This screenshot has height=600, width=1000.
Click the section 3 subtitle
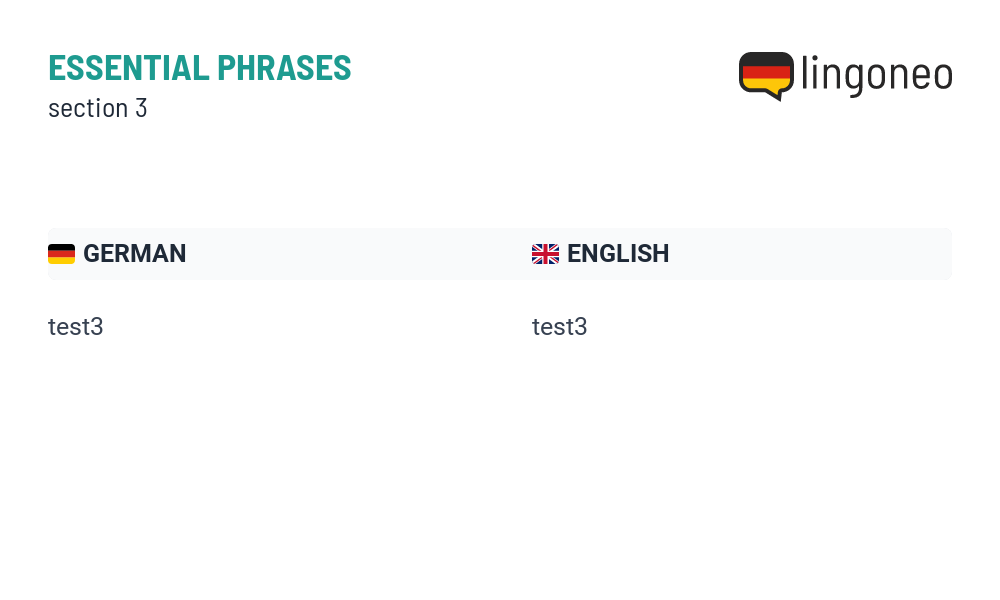[x=98, y=108]
